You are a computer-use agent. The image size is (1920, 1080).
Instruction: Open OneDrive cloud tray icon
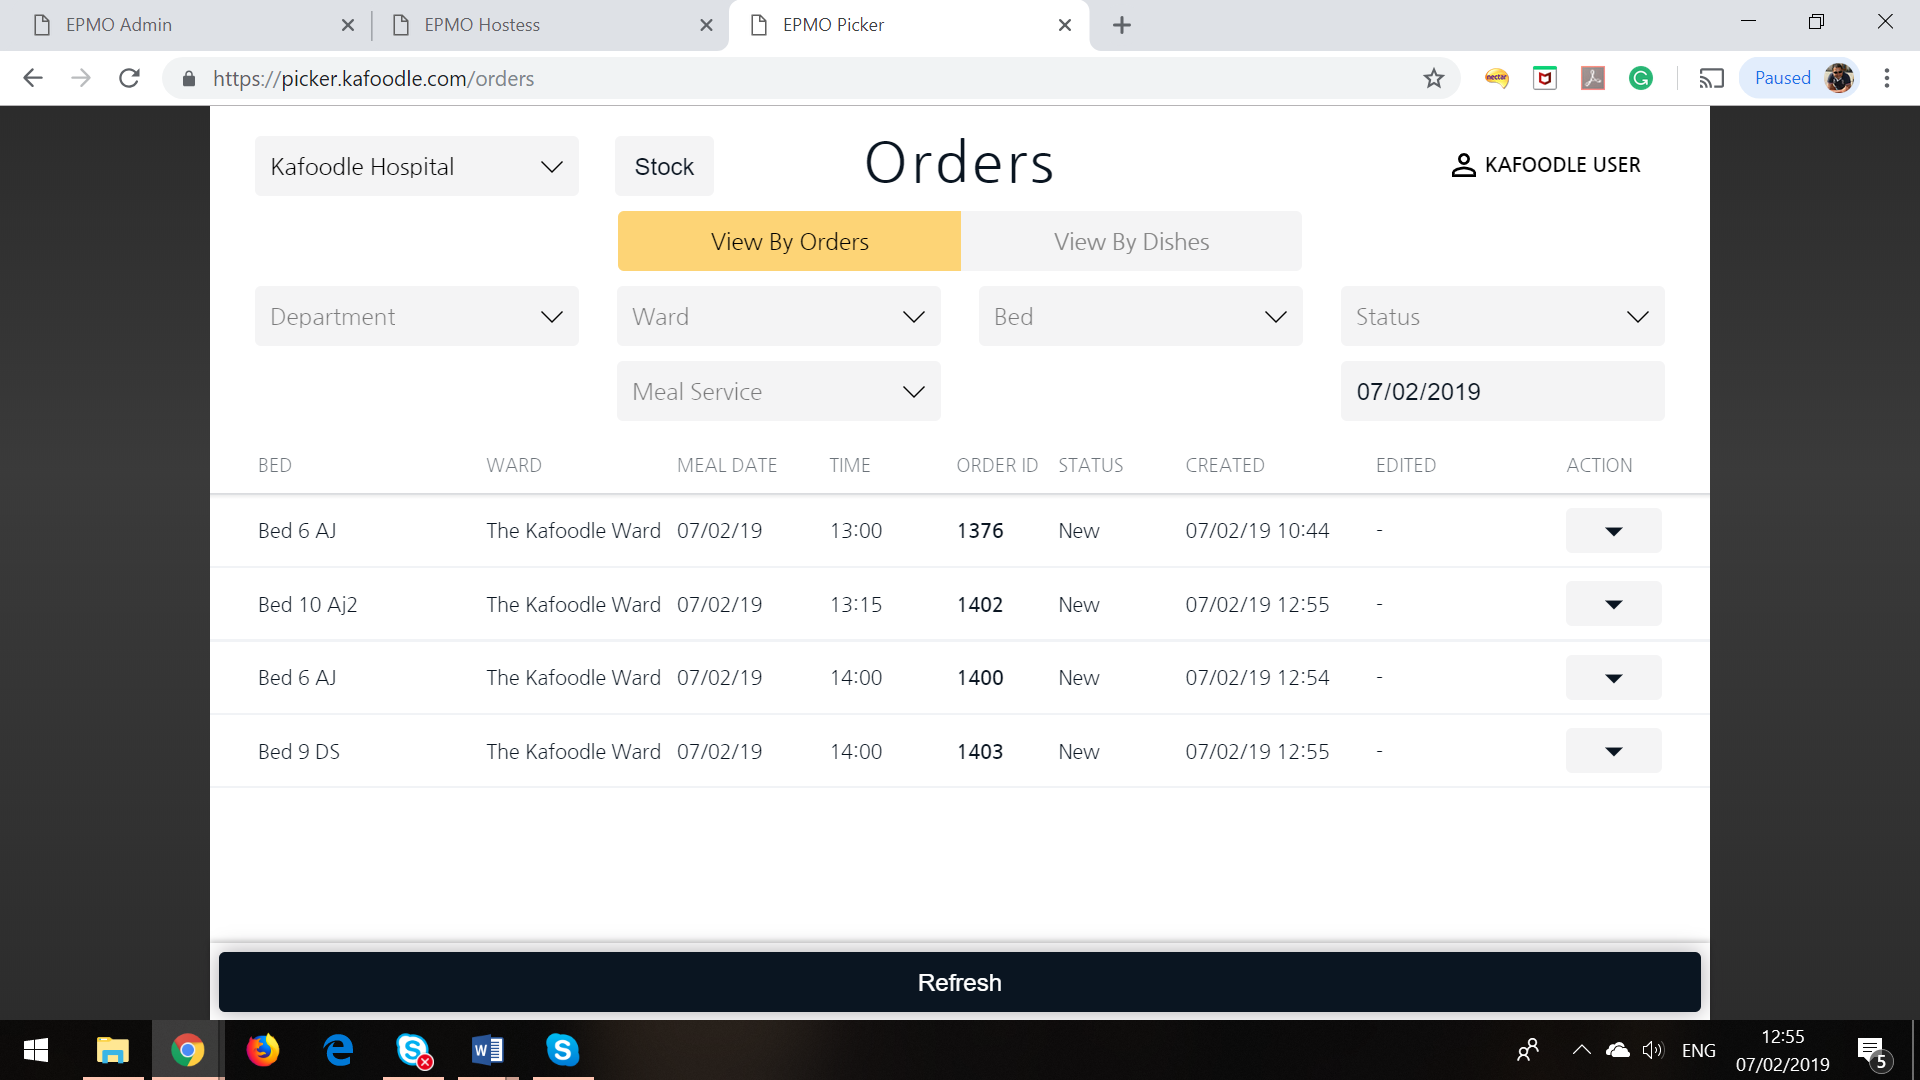tap(1617, 1050)
